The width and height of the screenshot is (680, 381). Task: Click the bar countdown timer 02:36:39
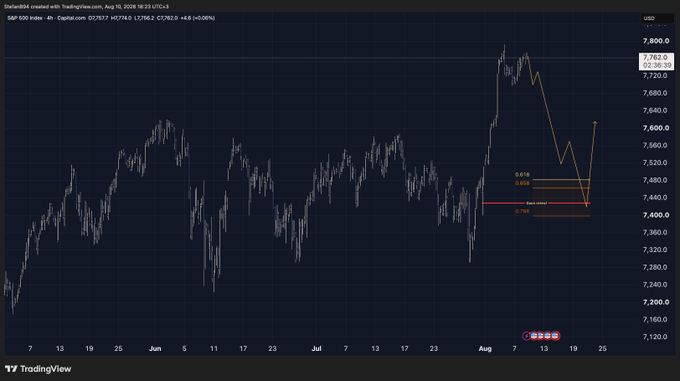pyautogui.click(x=657, y=65)
